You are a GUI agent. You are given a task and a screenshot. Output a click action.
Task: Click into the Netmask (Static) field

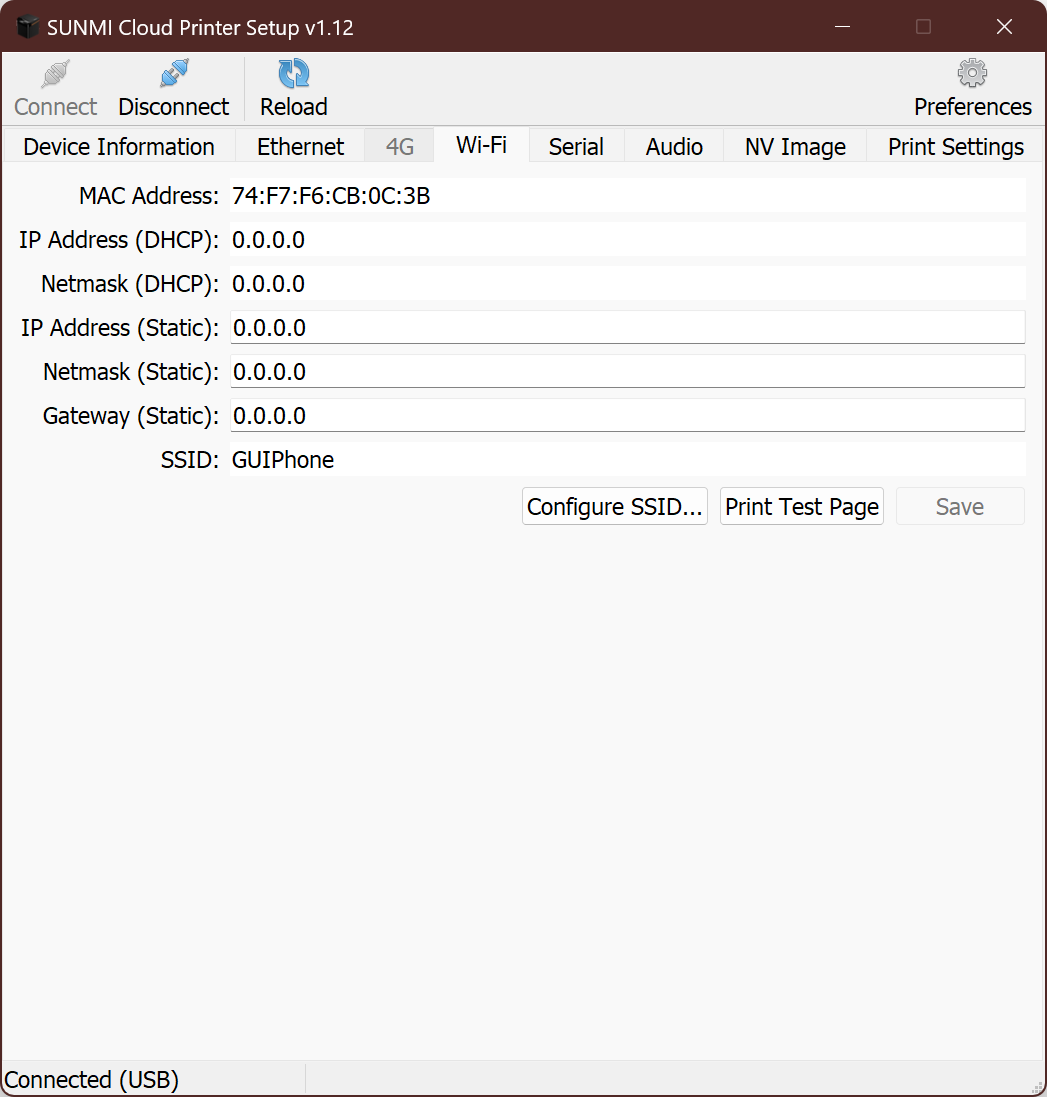pyautogui.click(x=627, y=372)
